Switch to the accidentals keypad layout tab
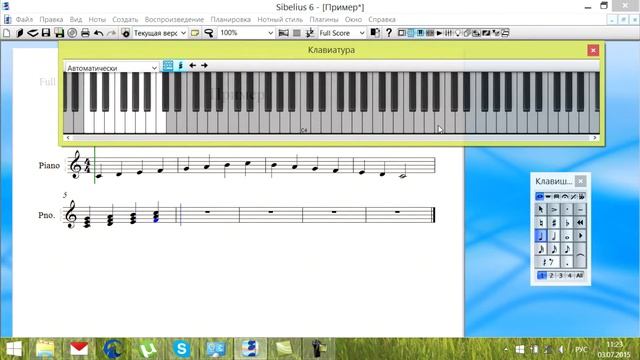 click(582, 197)
